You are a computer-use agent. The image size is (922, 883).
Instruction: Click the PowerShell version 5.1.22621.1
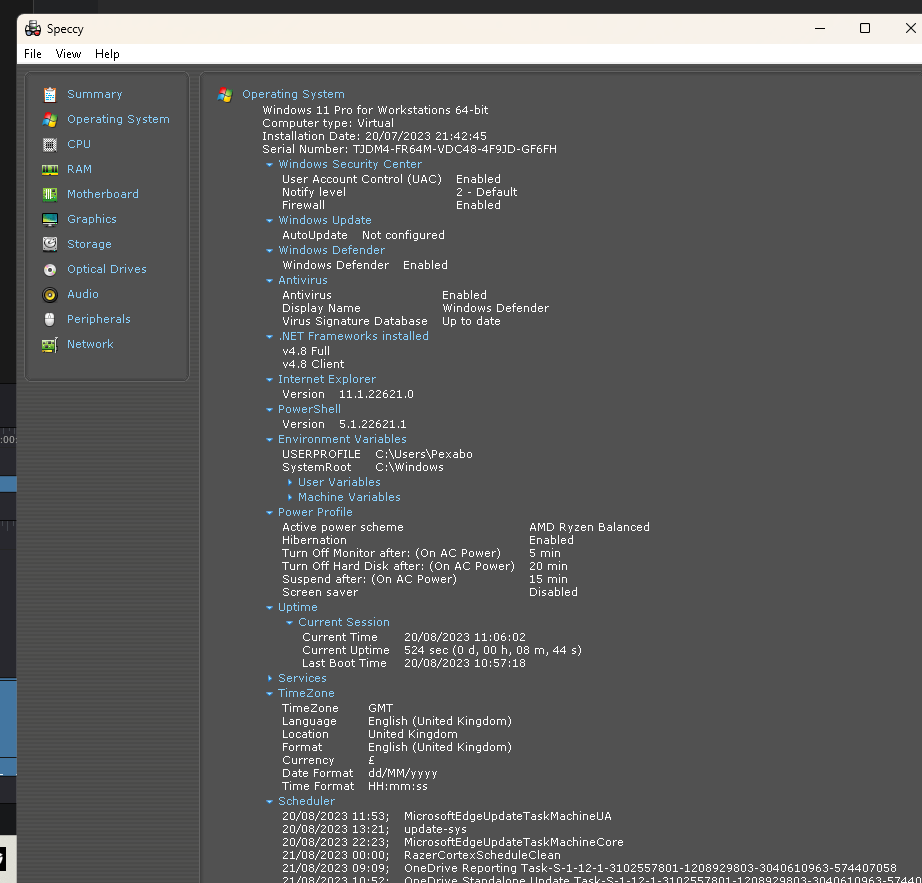[372, 424]
